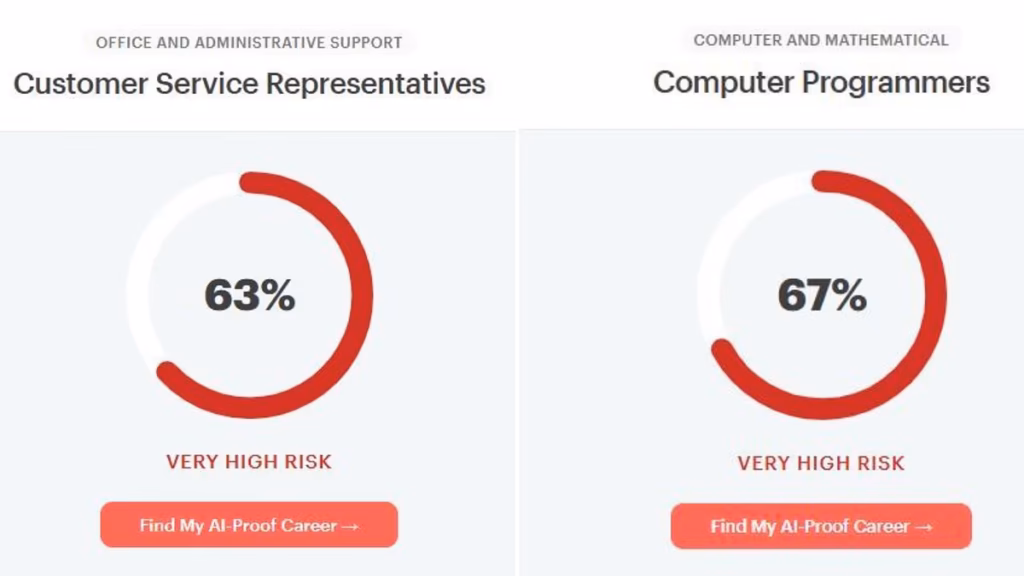The height and width of the screenshot is (576, 1024).
Task: Click the 67% risk value
Action: (822, 295)
